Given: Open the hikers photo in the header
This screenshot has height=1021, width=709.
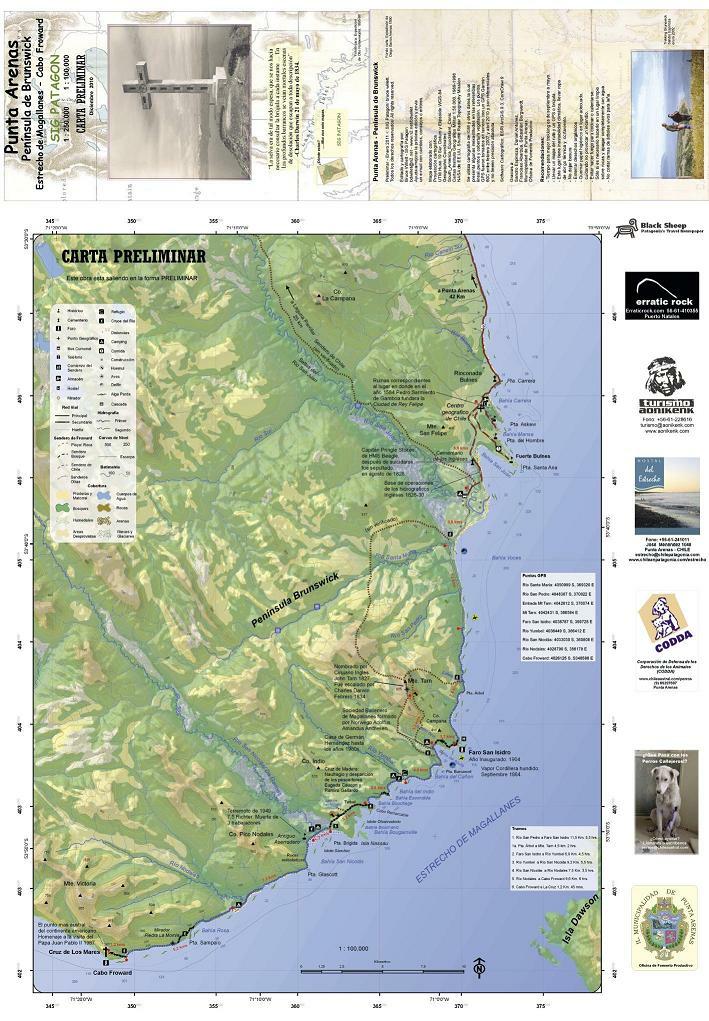Looking at the screenshot, I should click(667, 114).
